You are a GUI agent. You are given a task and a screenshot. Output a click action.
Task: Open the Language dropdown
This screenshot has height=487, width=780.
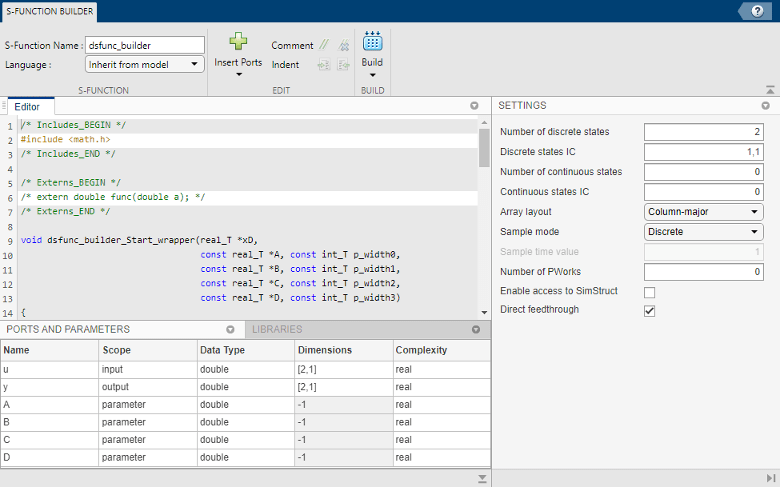coord(145,65)
